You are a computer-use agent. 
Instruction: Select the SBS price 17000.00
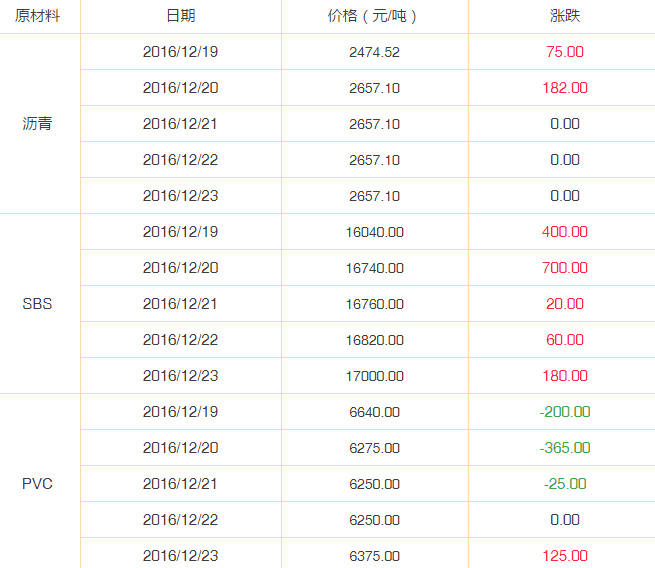[375, 376]
